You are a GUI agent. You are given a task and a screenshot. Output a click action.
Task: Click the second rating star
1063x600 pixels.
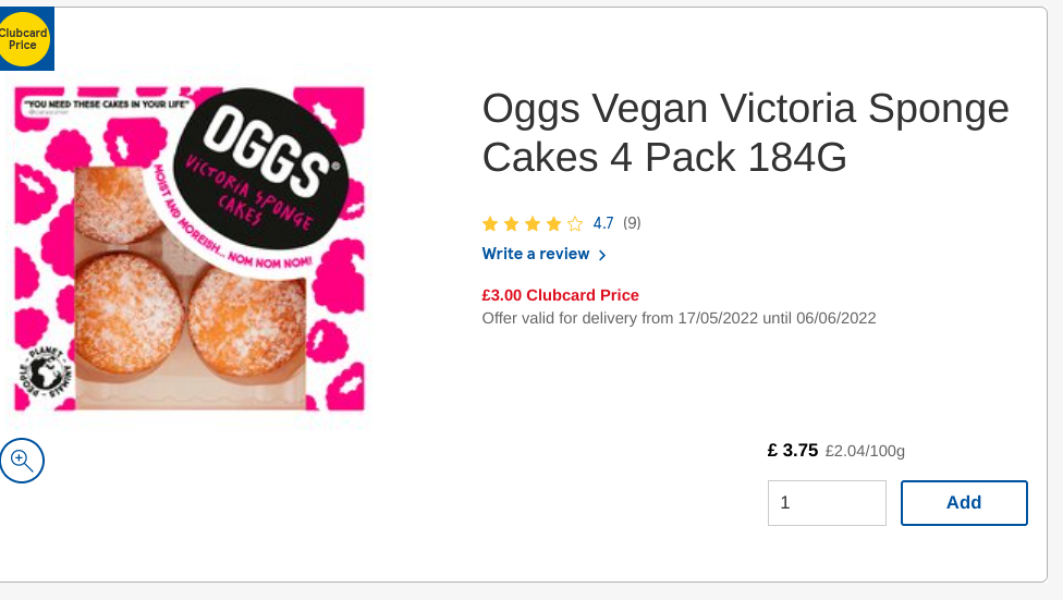[x=509, y=224]
